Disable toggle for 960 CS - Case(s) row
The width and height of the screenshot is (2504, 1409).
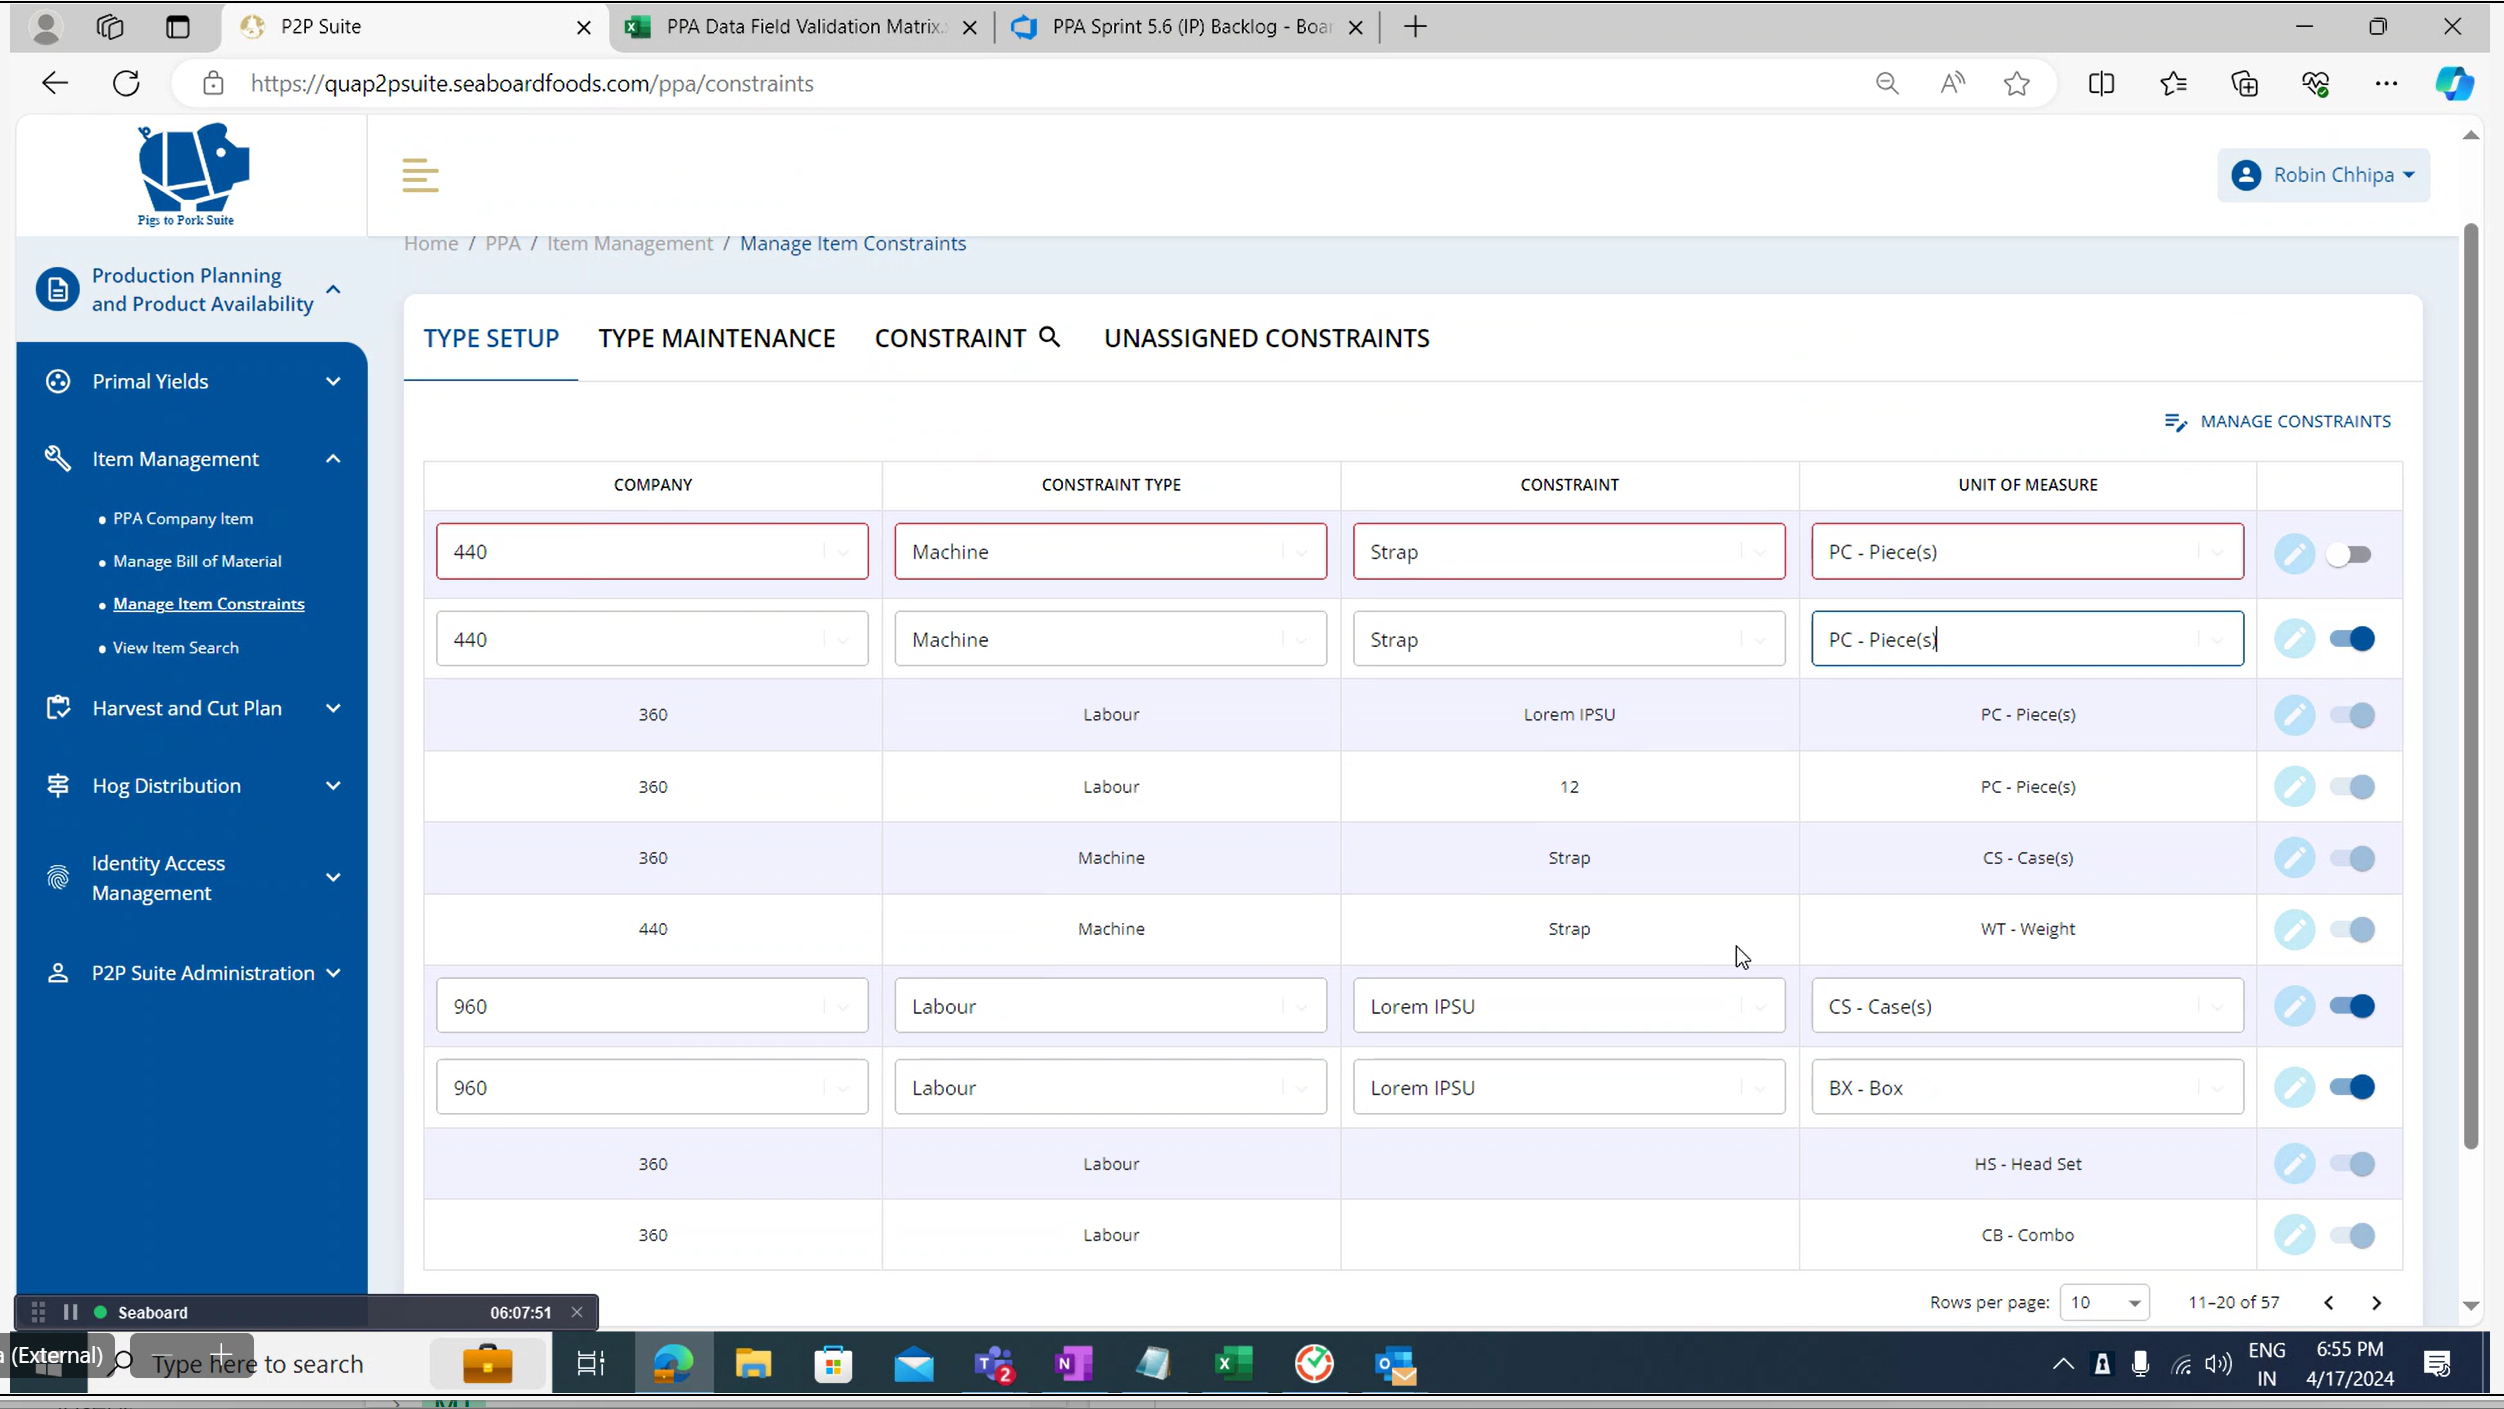point(2351,1006)
